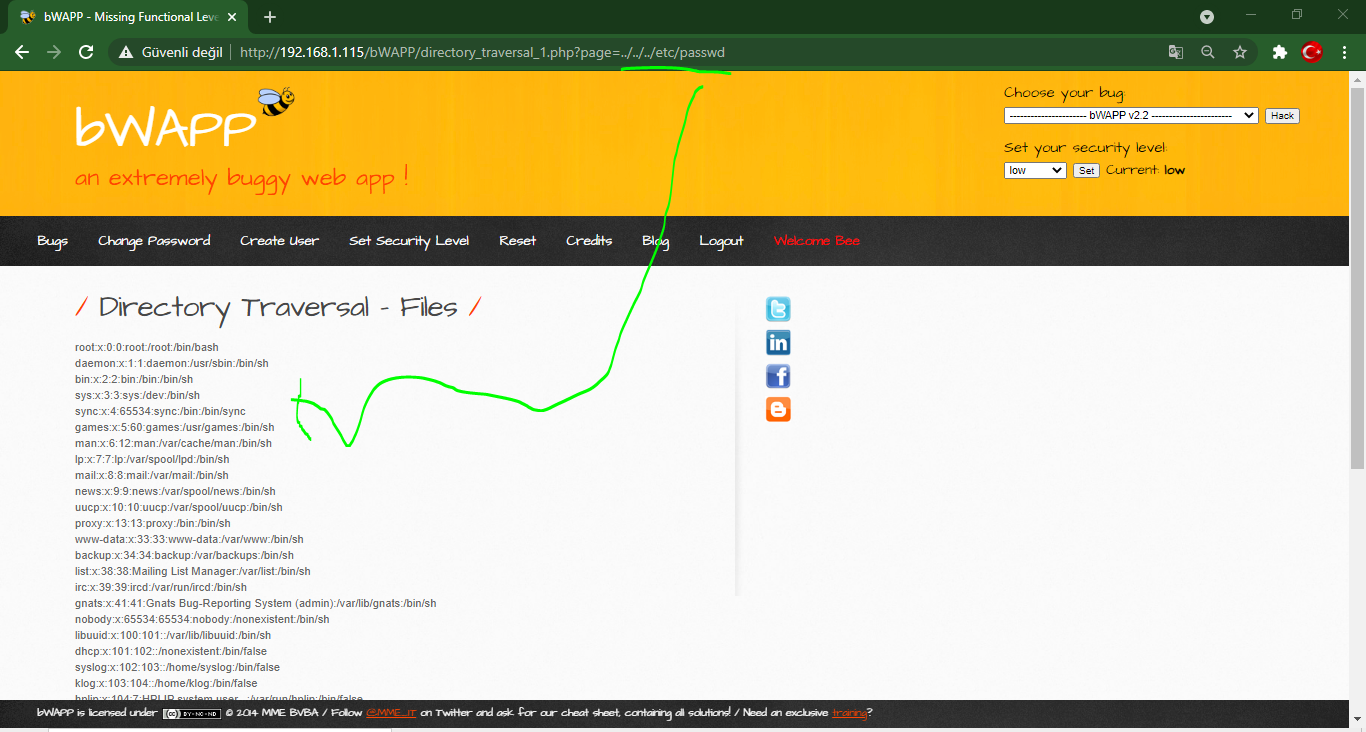Click the syslog:x:102:103 passwd line
This screenshot has width=1366, height=732.
[177, 667]
